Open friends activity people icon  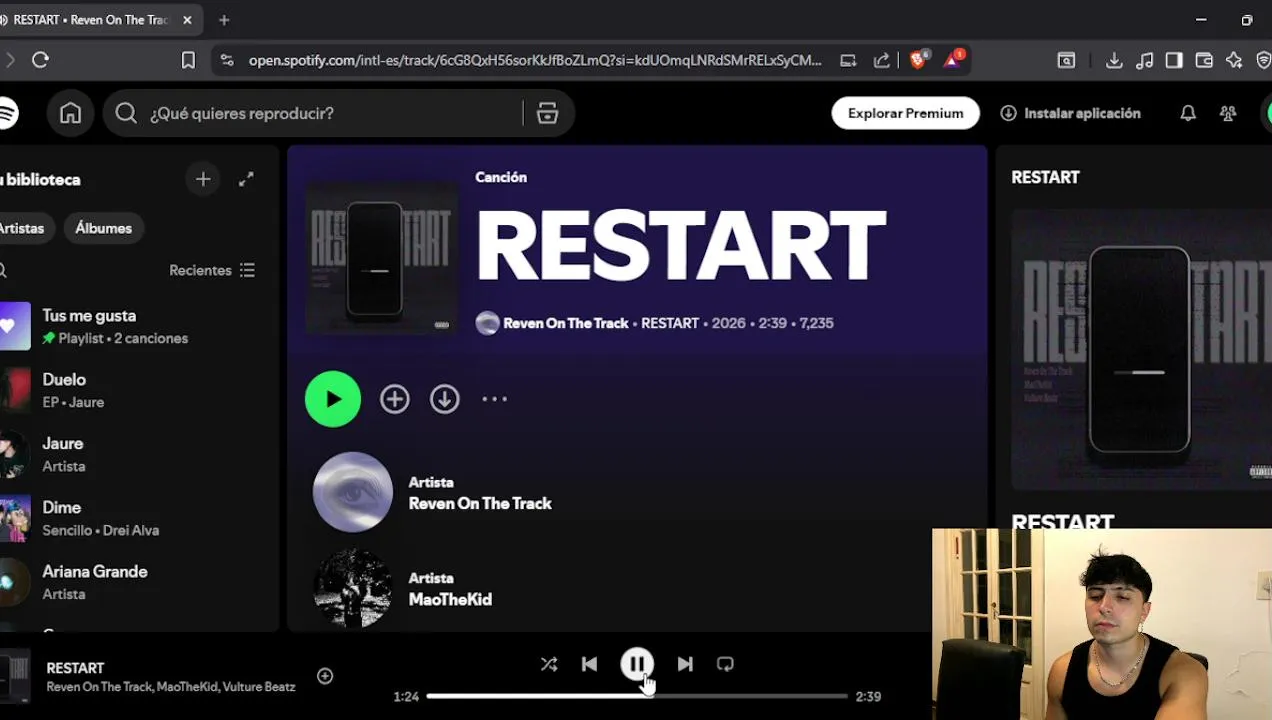[1228, 113]
